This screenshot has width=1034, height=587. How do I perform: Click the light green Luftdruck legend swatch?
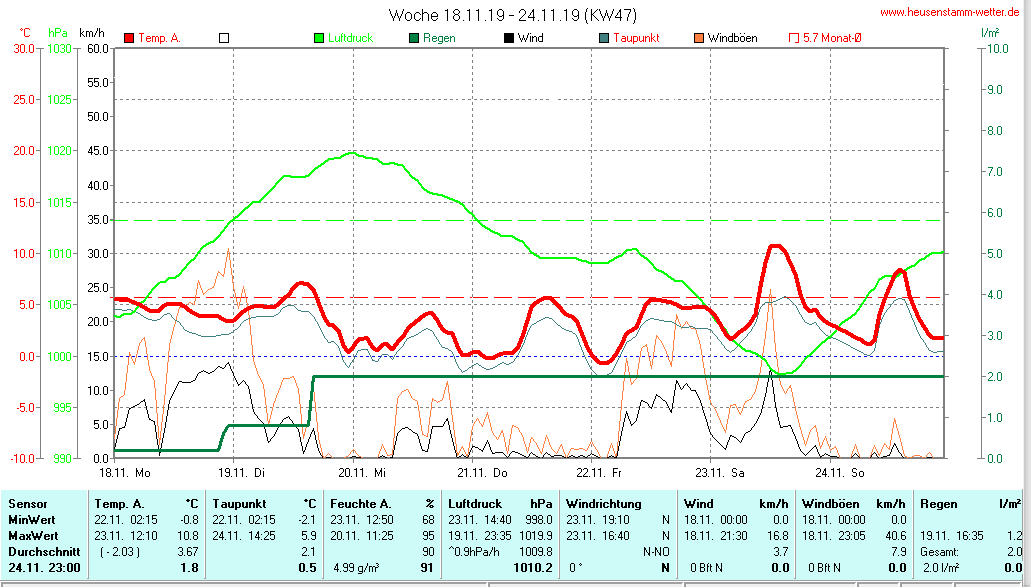(319, 38)
